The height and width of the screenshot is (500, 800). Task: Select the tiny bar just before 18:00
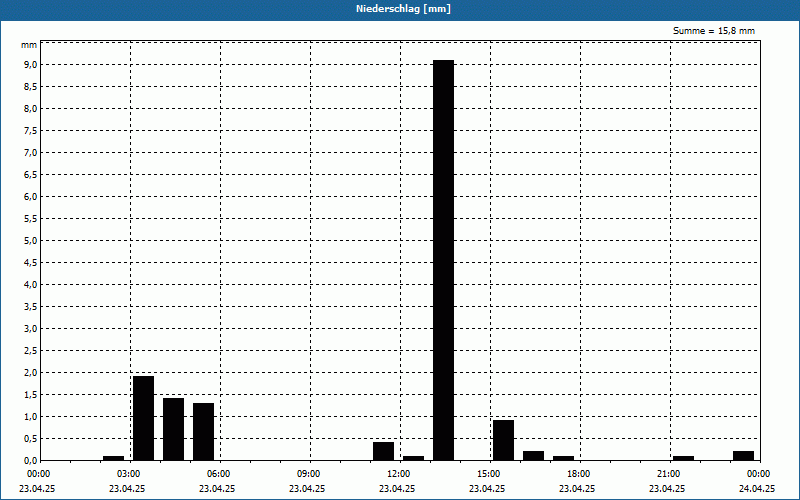pos(563,458)
